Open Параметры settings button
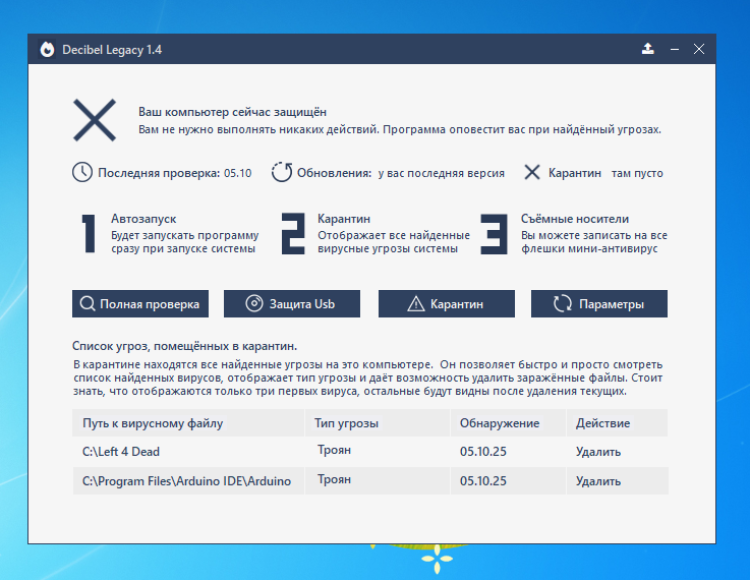 coord(598,304)
